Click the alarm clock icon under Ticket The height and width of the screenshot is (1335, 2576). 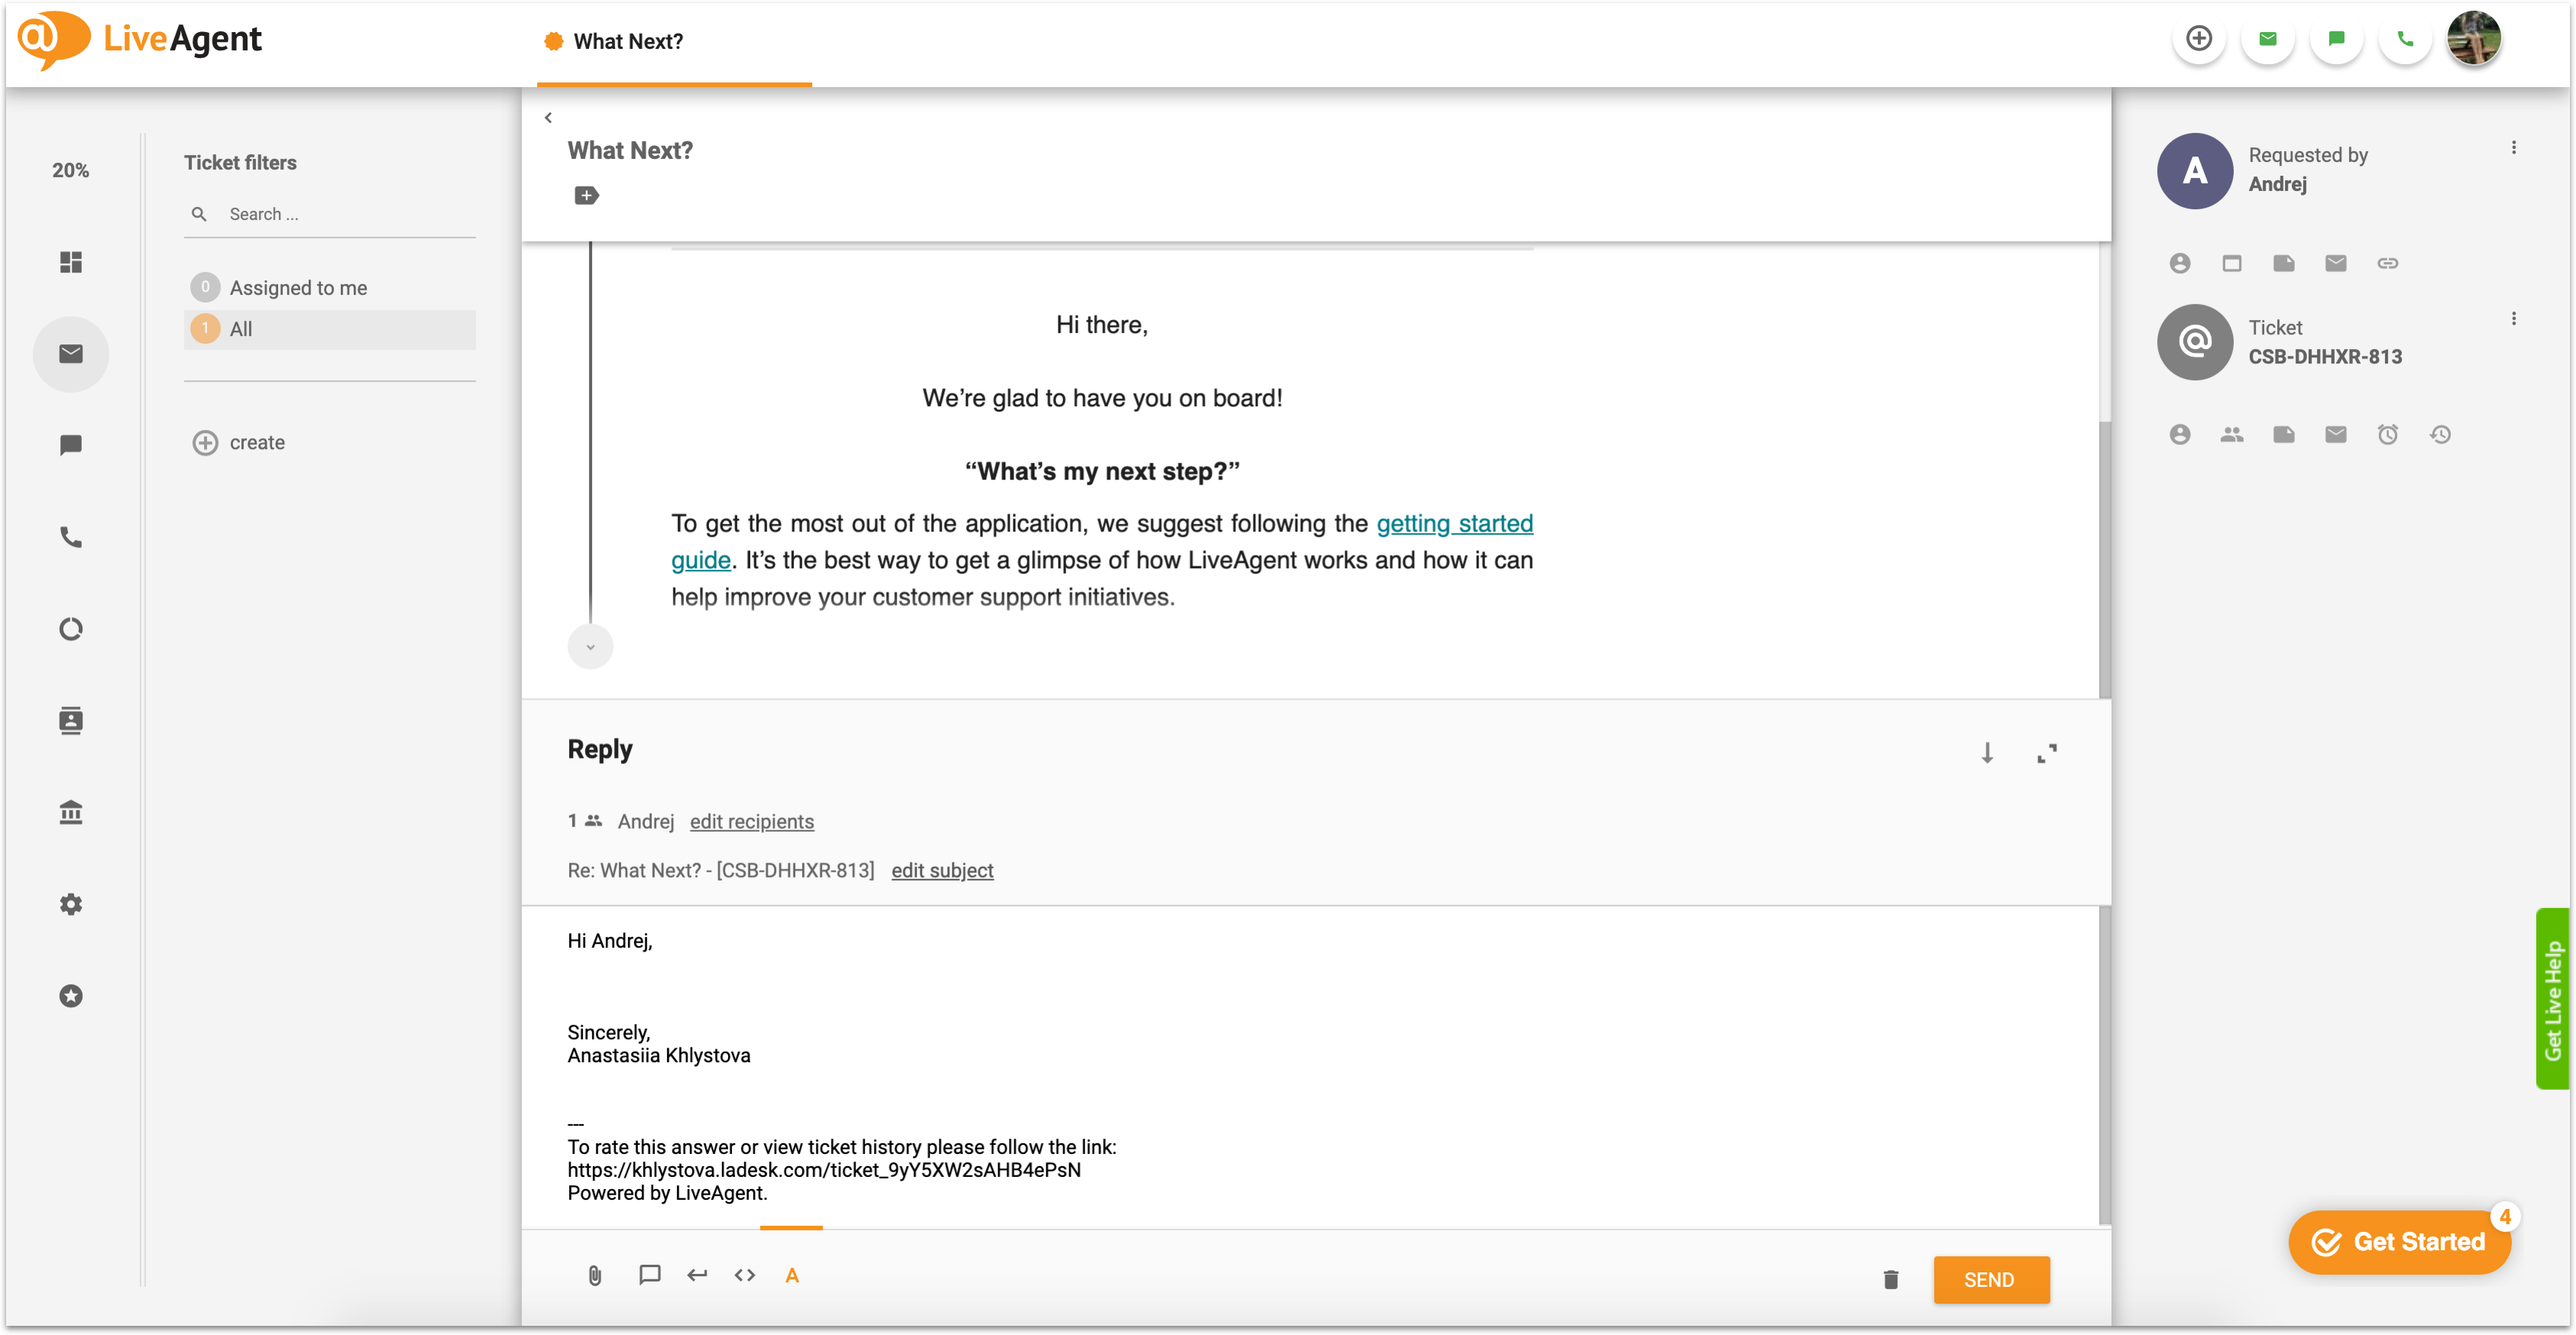(x=2388, y=434)
